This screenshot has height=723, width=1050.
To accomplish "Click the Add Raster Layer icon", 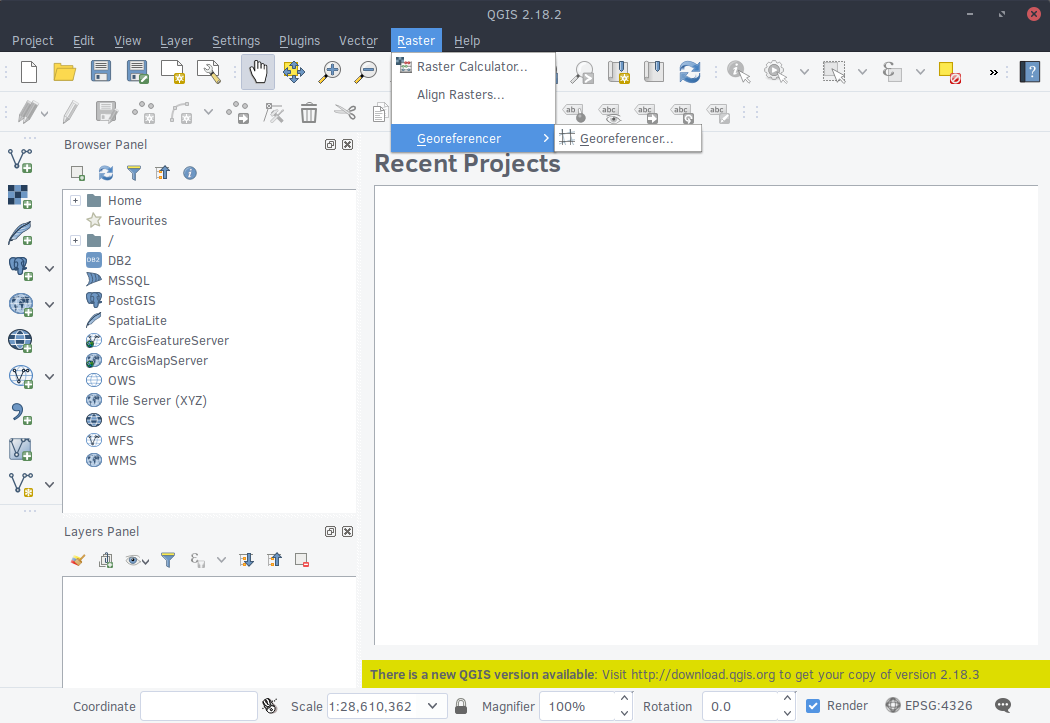I will click(20, 196).
